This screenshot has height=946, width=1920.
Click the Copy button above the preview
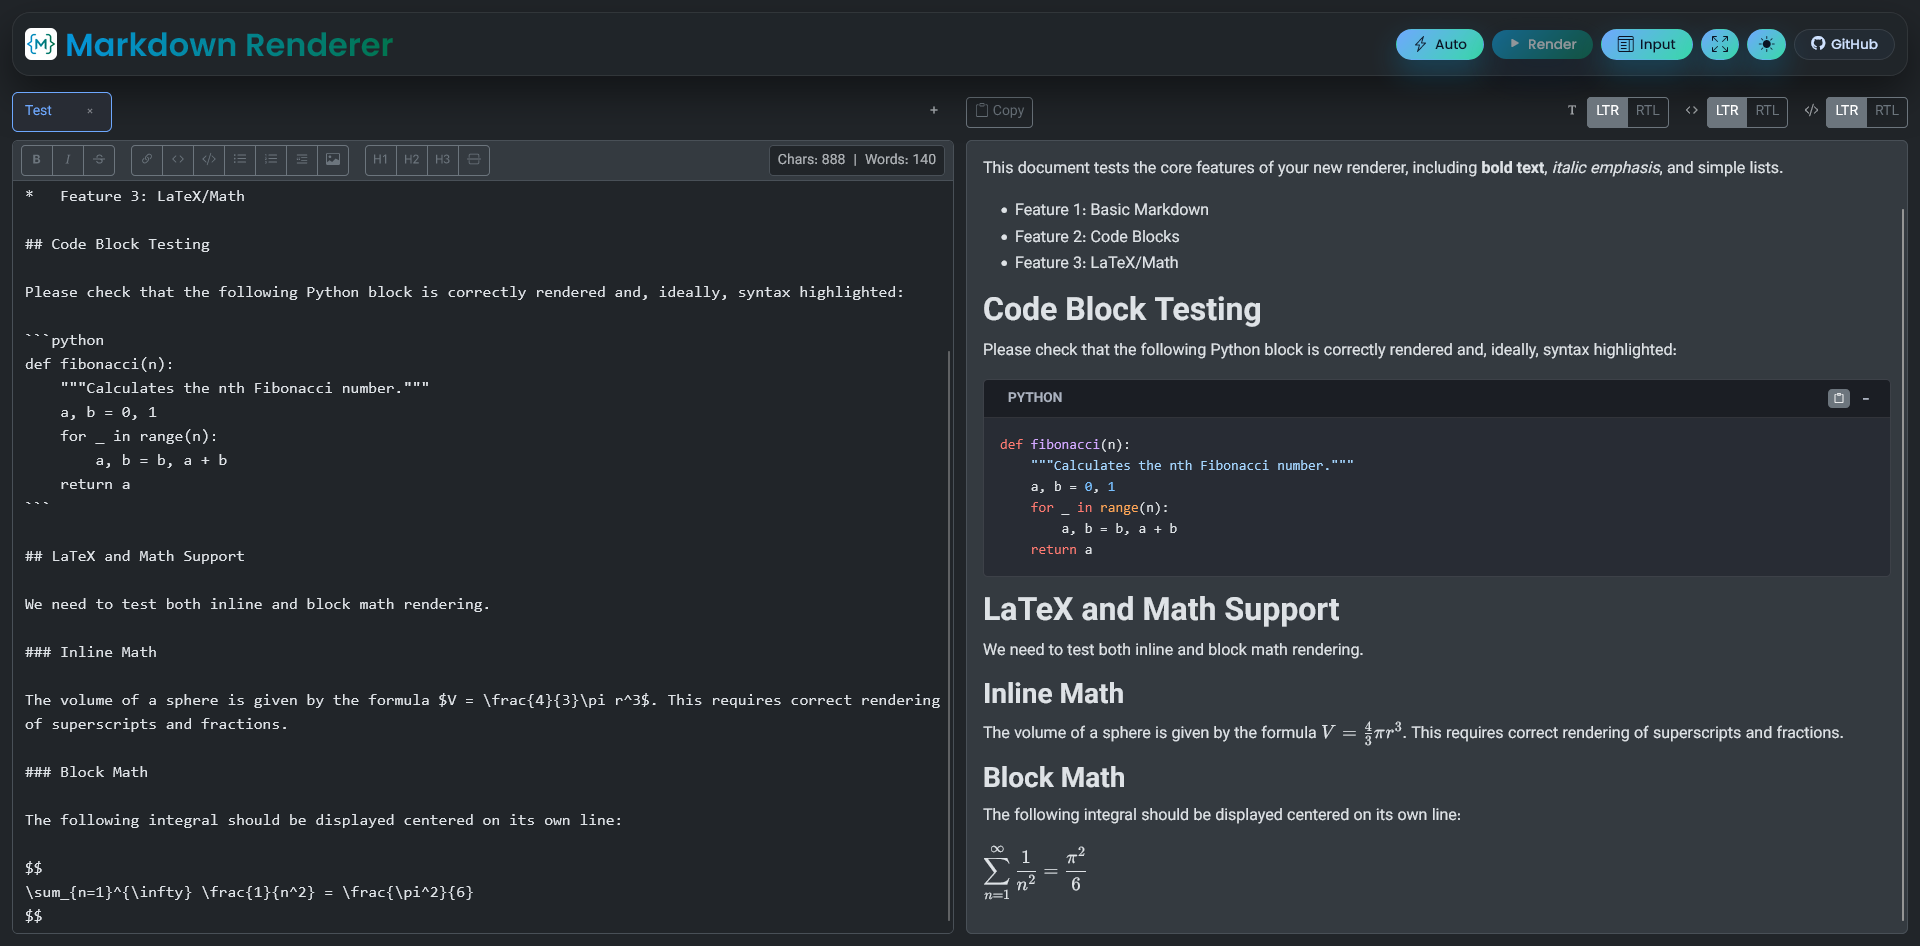pyautogui.click(x=999, y=112)
